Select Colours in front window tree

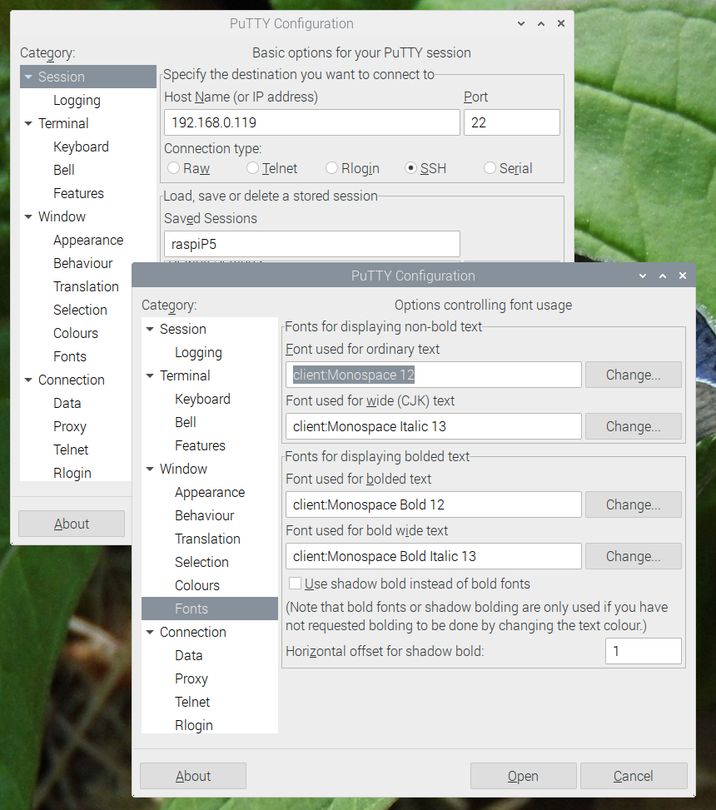(197, 585)
